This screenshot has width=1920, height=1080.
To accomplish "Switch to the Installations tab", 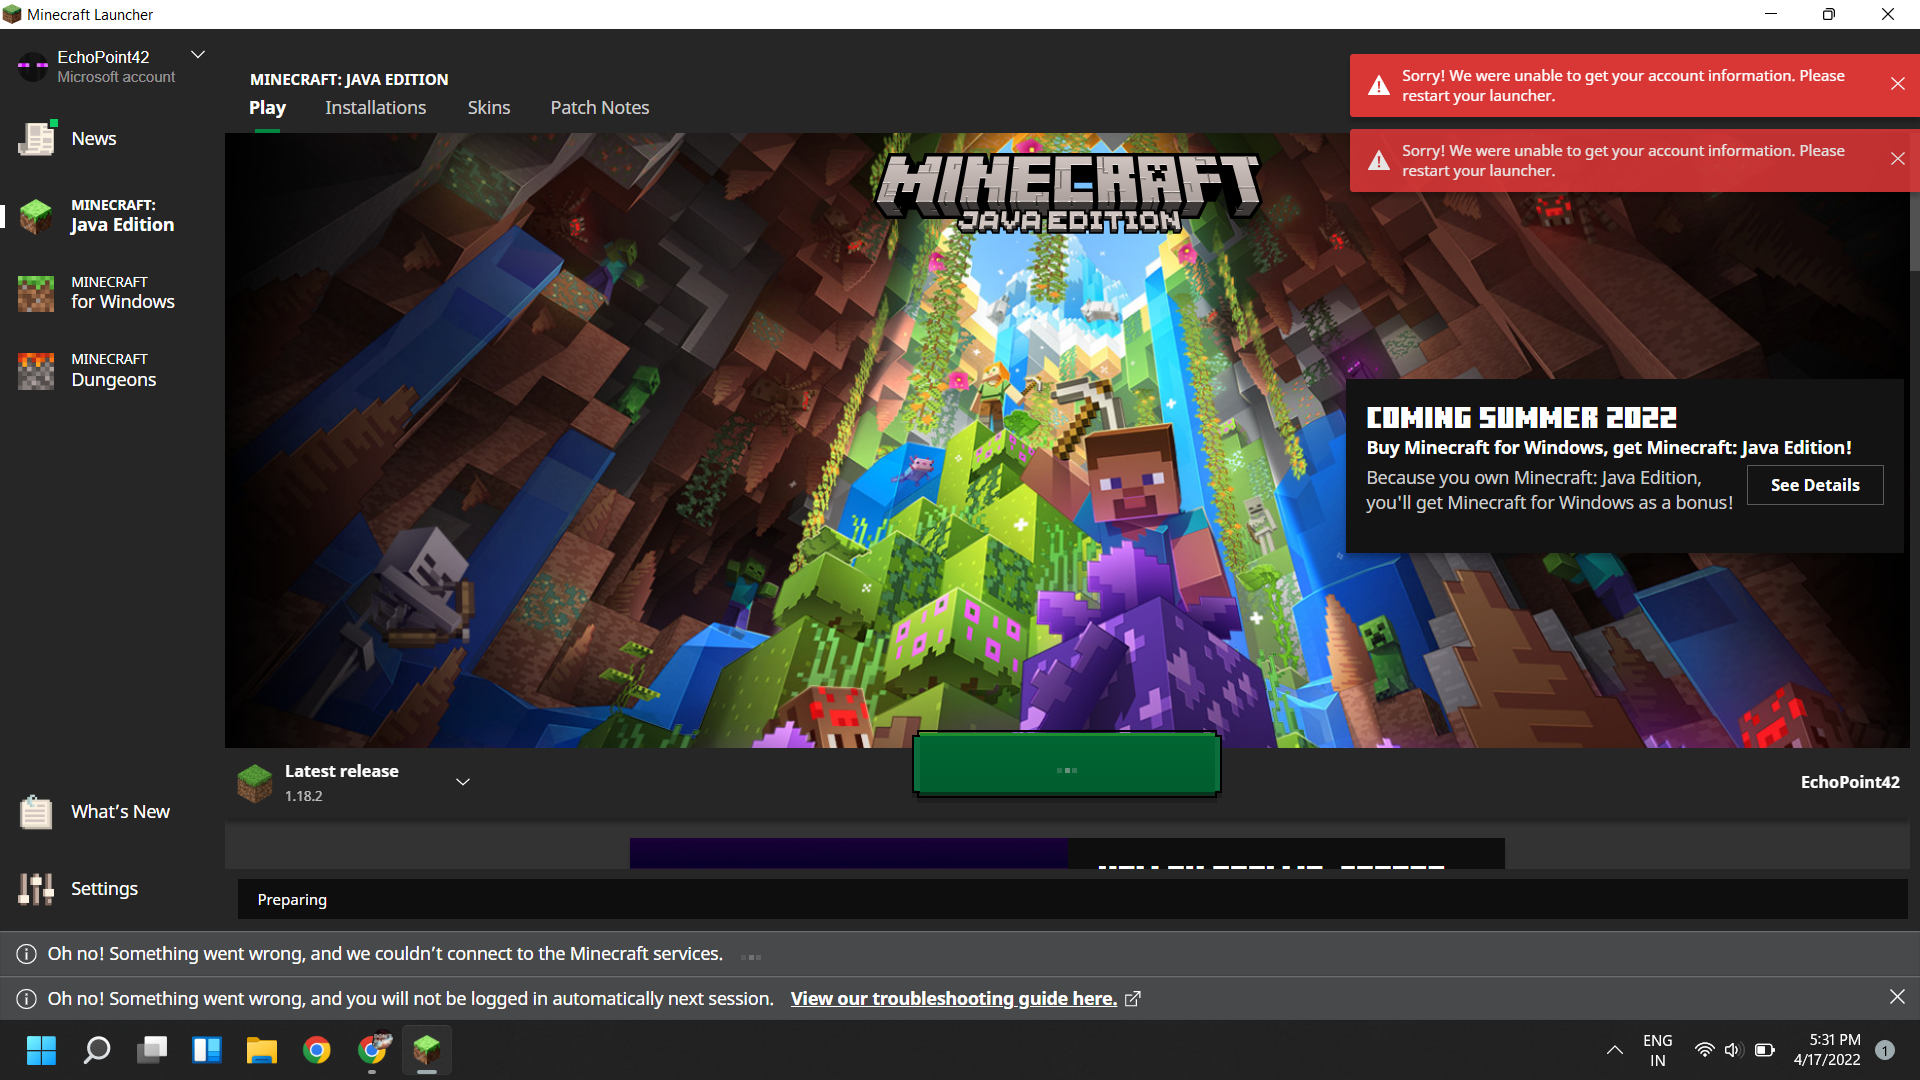I will 375,108.
